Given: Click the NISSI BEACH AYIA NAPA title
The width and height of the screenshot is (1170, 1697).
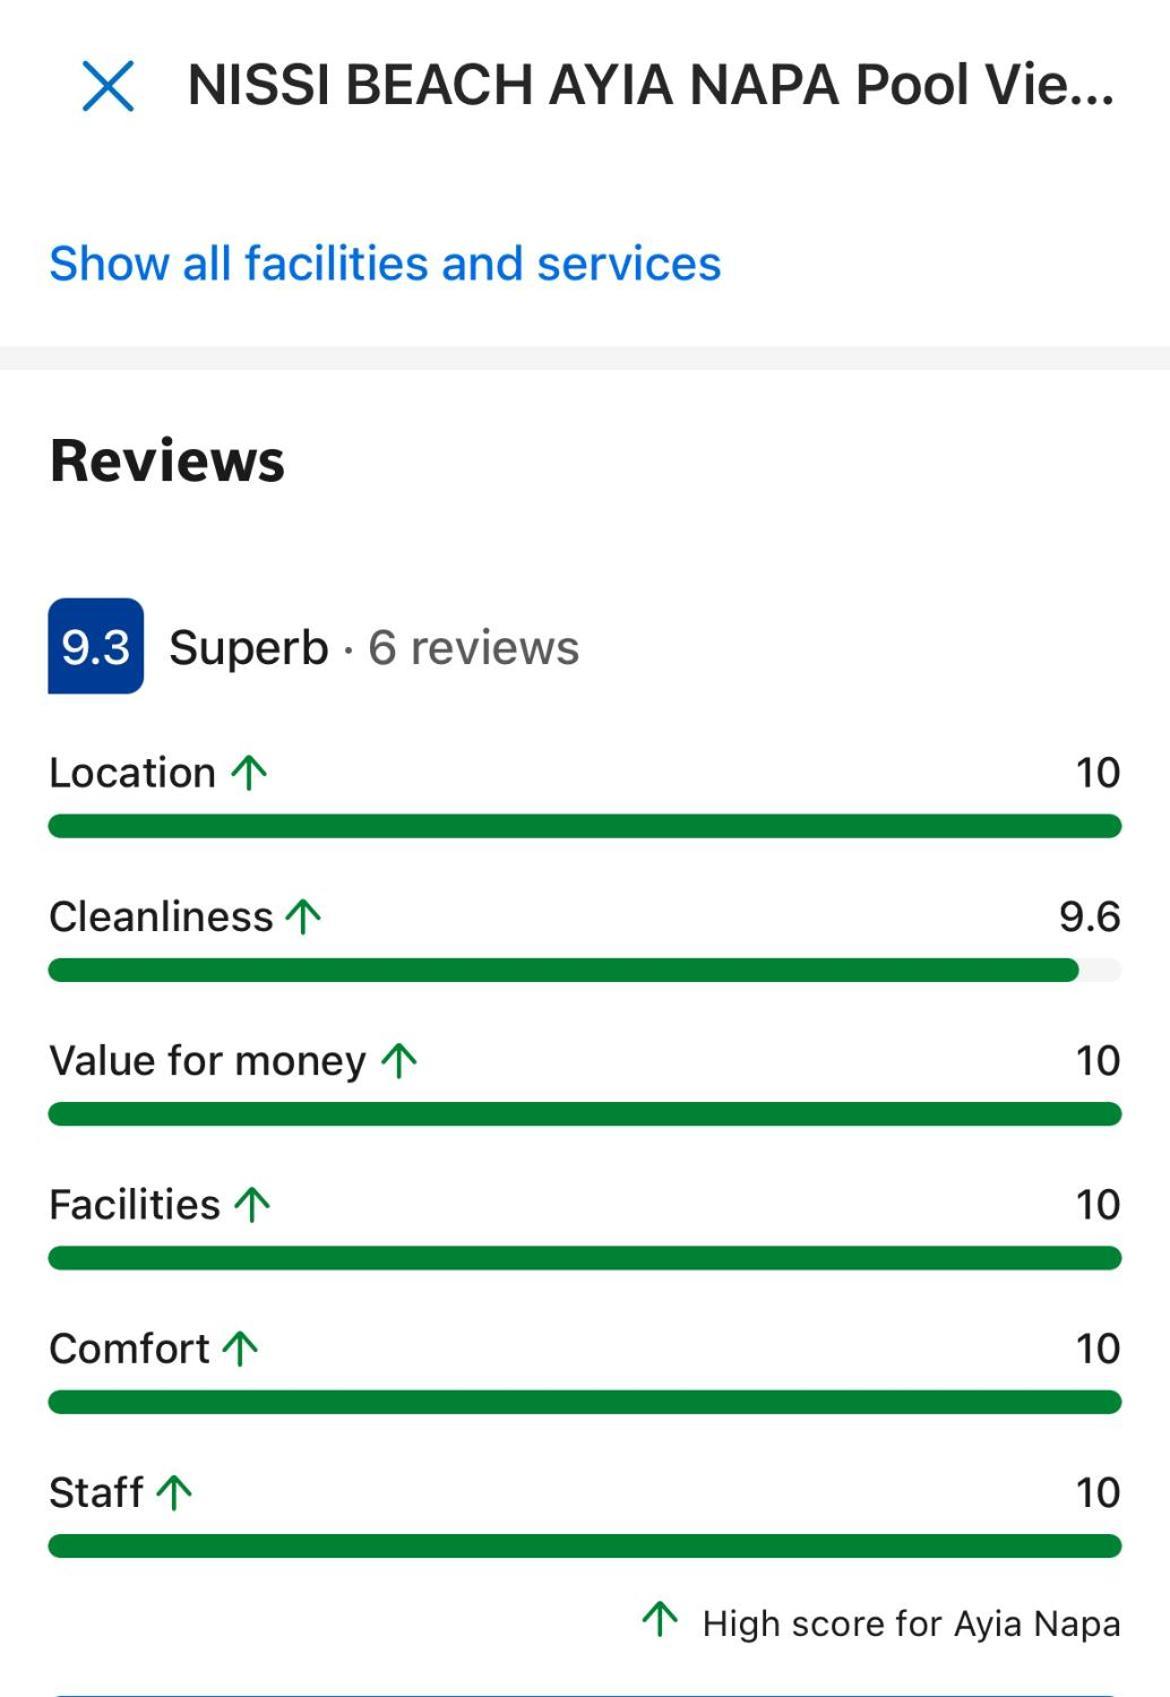Looking at the screenshot, I should [x=651, y=85].
